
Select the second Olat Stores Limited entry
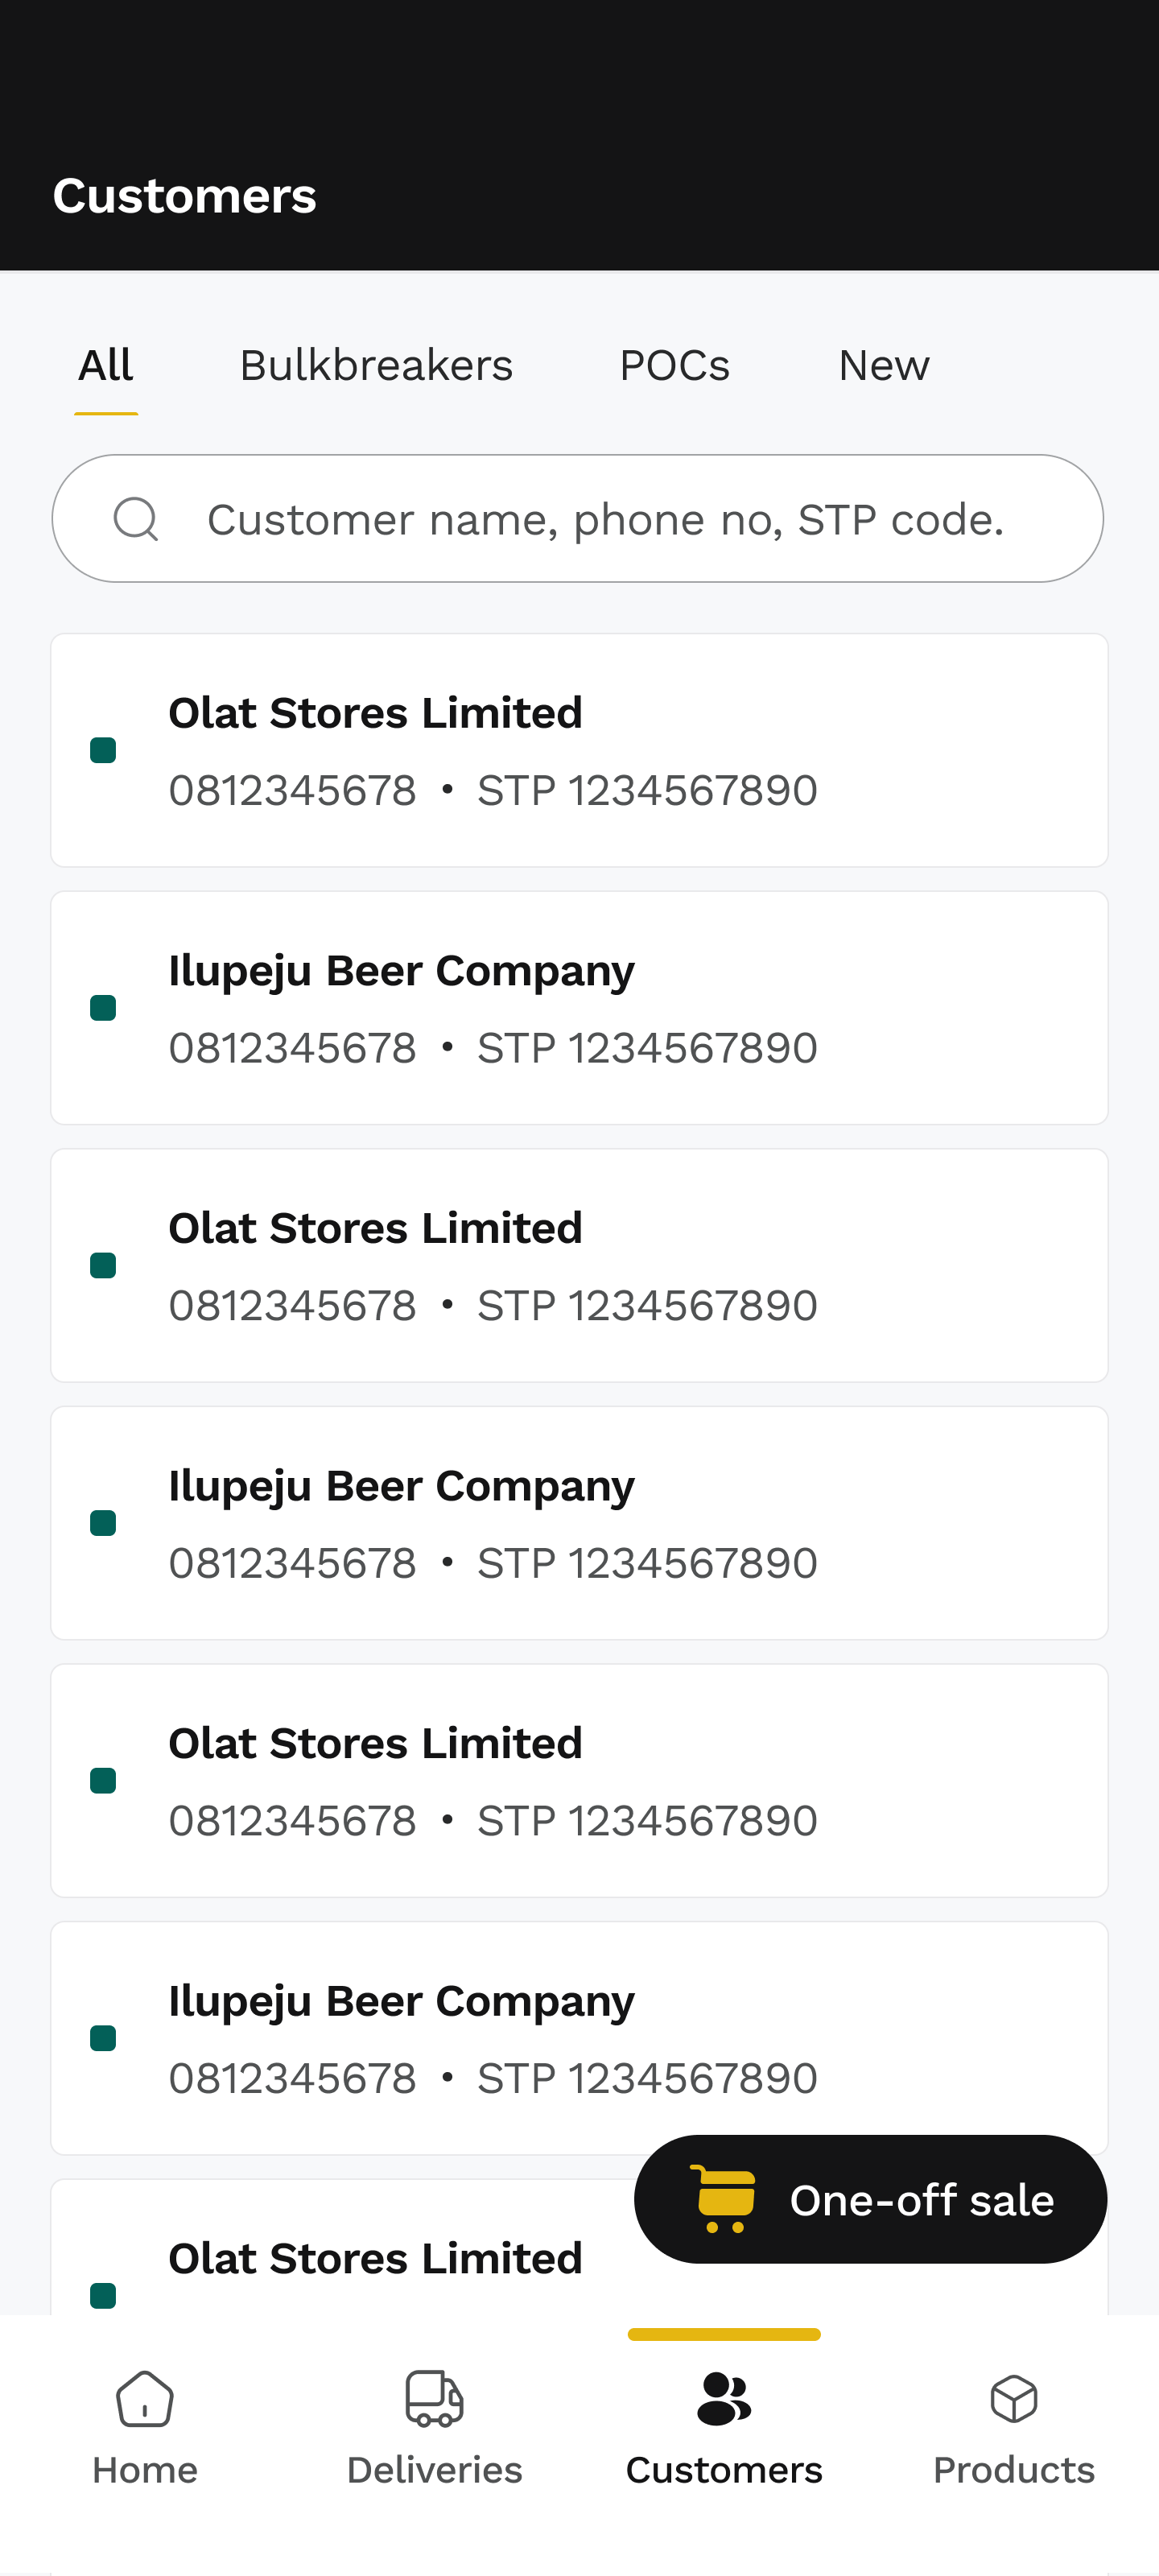click(x=579, y=1265)
